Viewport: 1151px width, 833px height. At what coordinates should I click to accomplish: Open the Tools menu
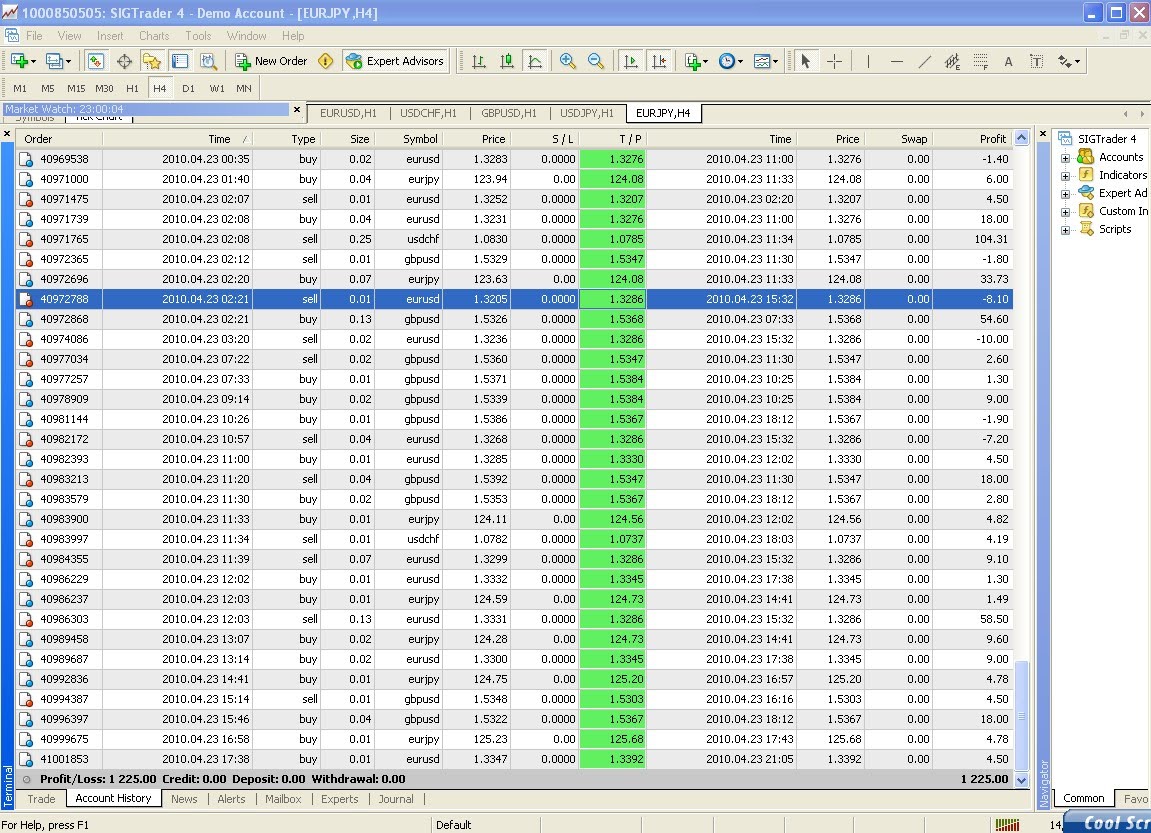tap(198, 35)
